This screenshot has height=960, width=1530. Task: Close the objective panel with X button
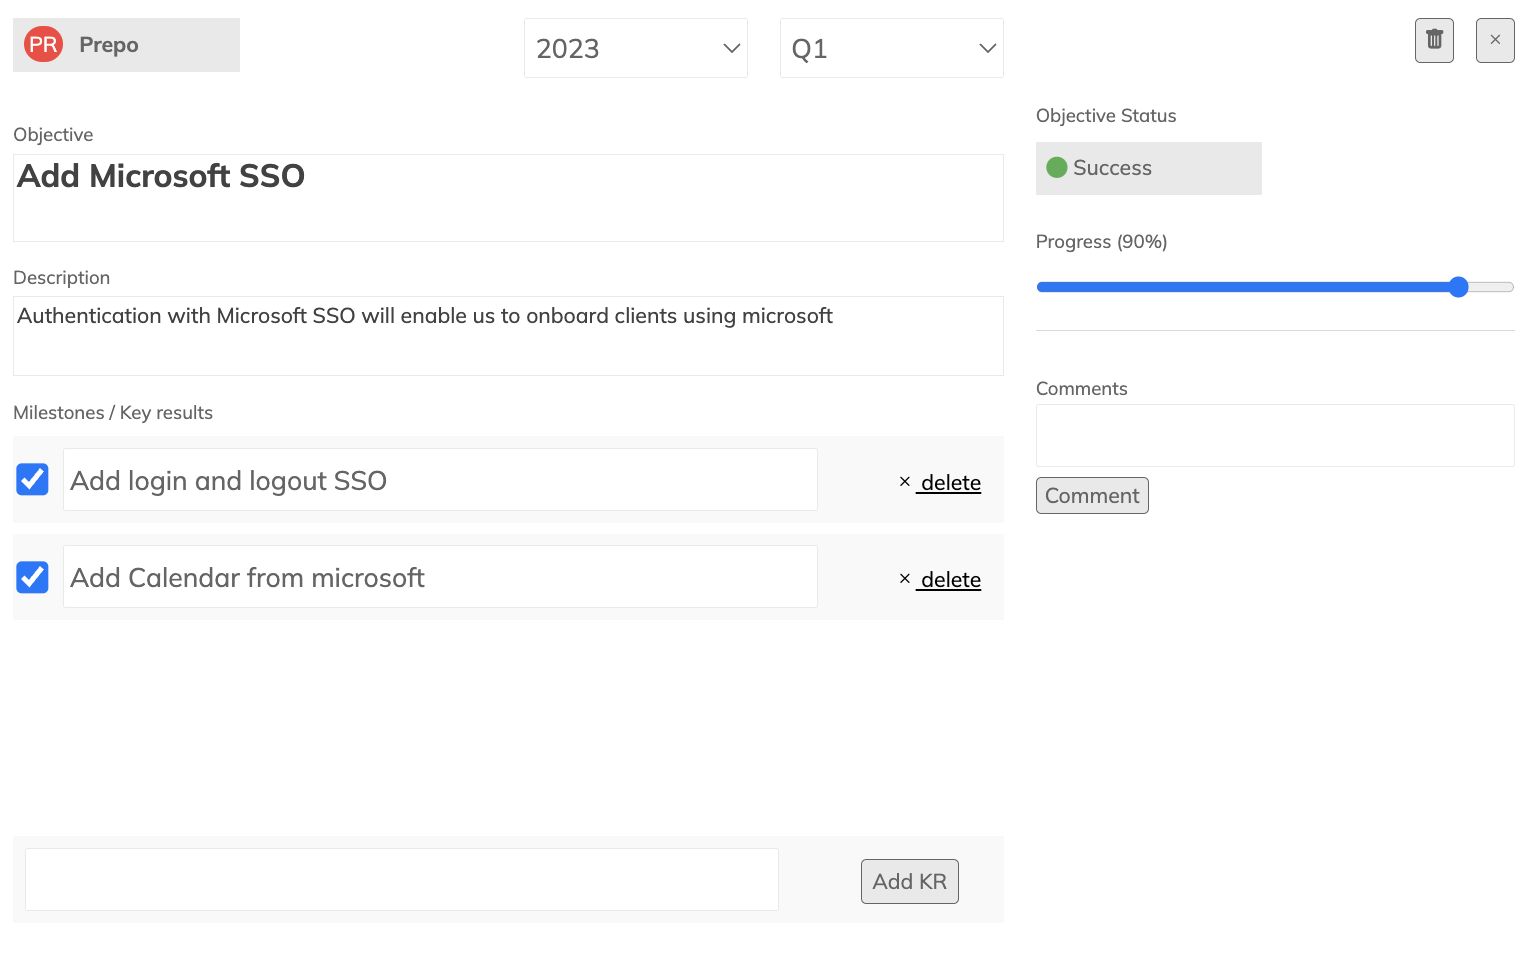[x=1495, y=41]
